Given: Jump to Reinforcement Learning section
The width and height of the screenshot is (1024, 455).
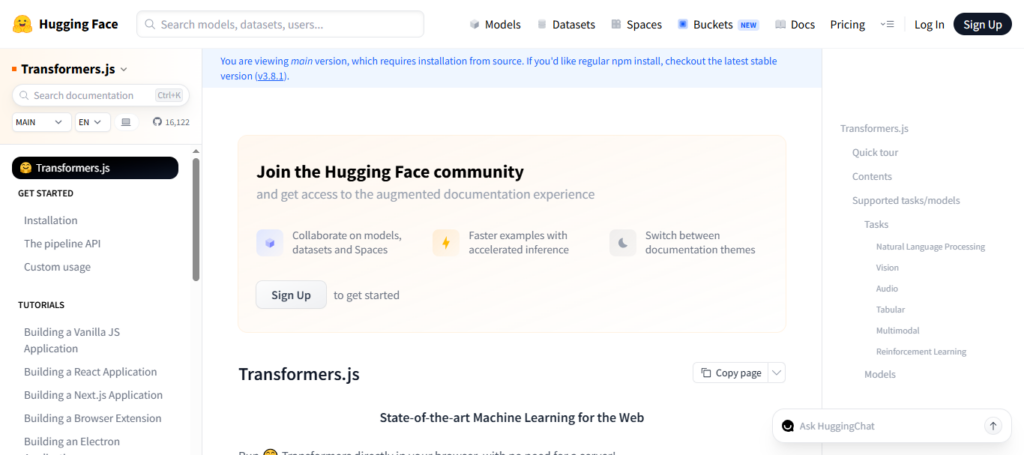Looking at the screenshot, I should [x=921, y=351].
